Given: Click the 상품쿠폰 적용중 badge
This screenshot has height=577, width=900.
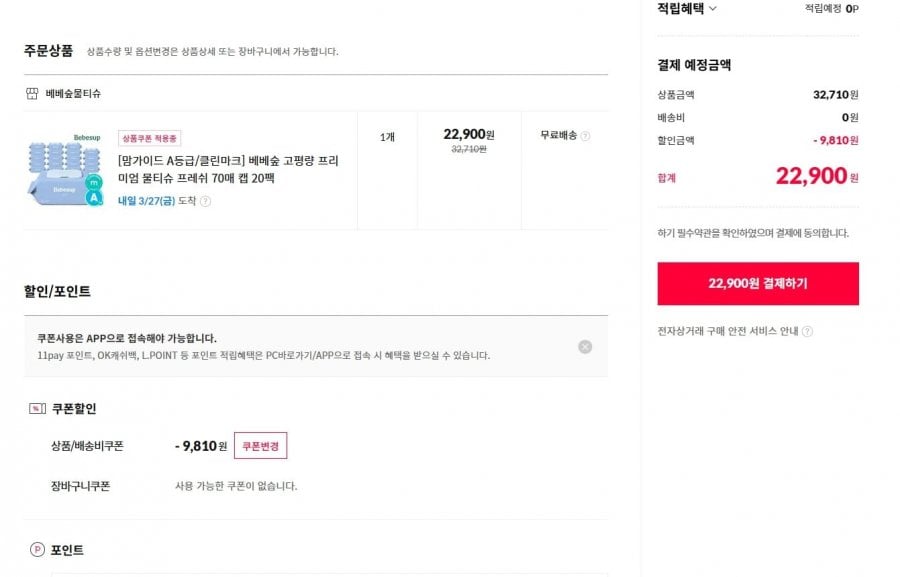Looking at the screenshot, I should pyautogui.click(x=150, y=138).
